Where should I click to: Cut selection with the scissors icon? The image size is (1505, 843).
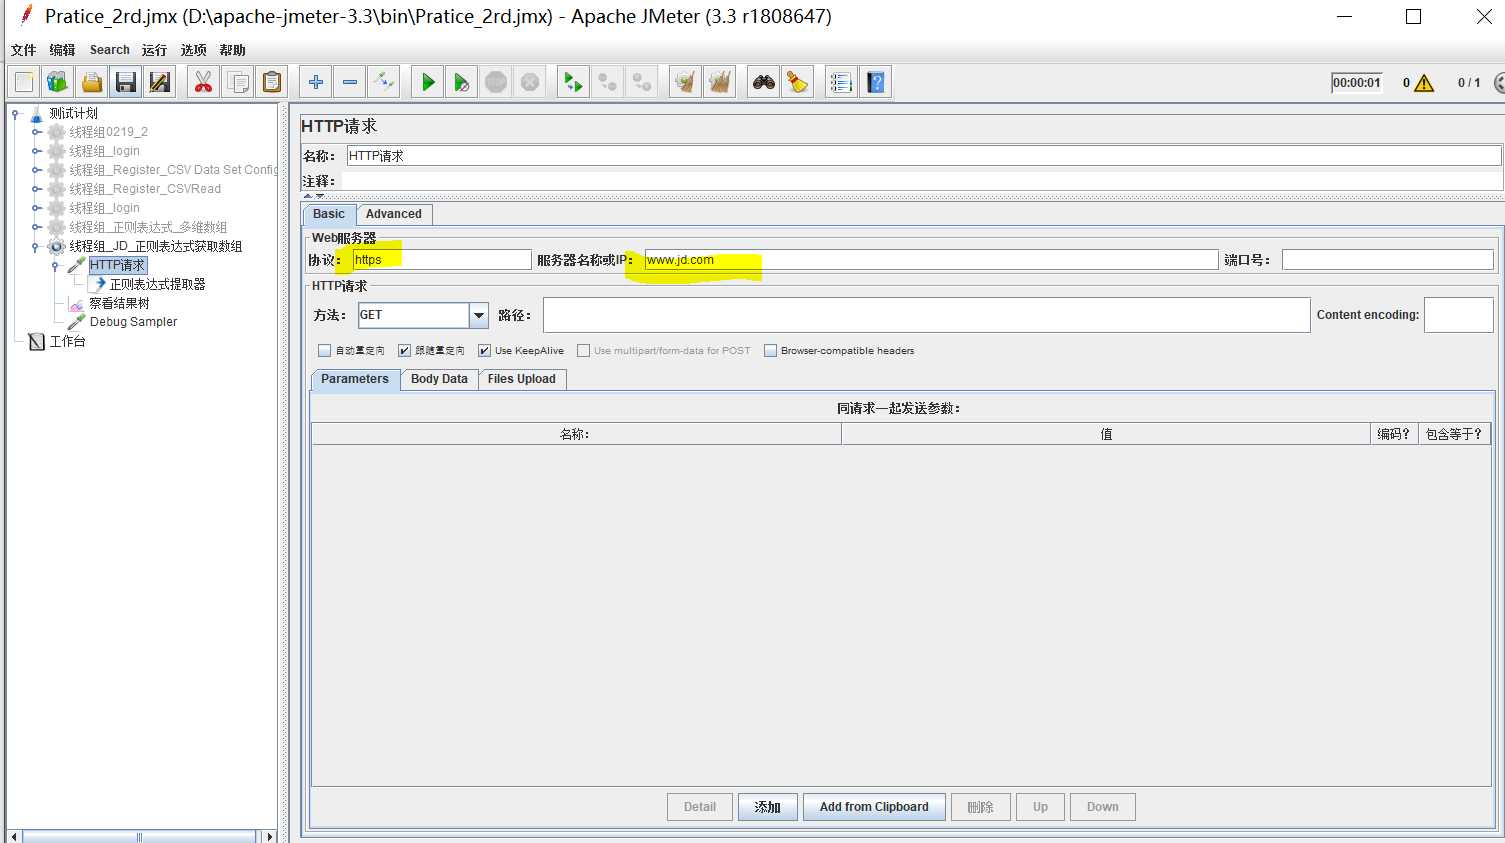click(x=203, y=82)
